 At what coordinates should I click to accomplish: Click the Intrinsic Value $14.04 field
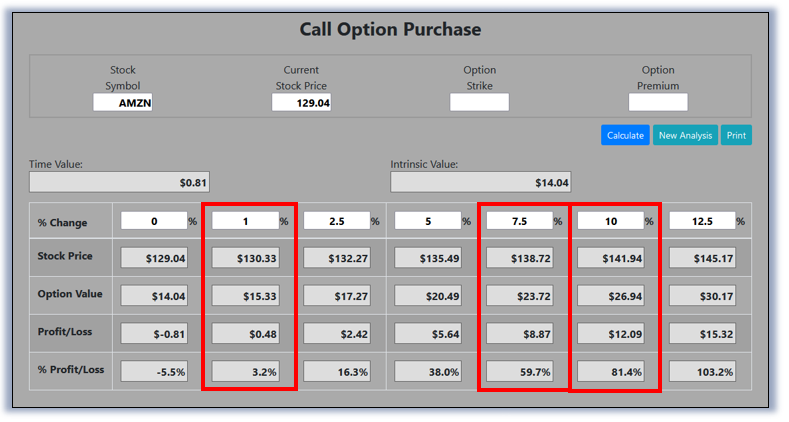pyautogui.click(x=481, y=182)
